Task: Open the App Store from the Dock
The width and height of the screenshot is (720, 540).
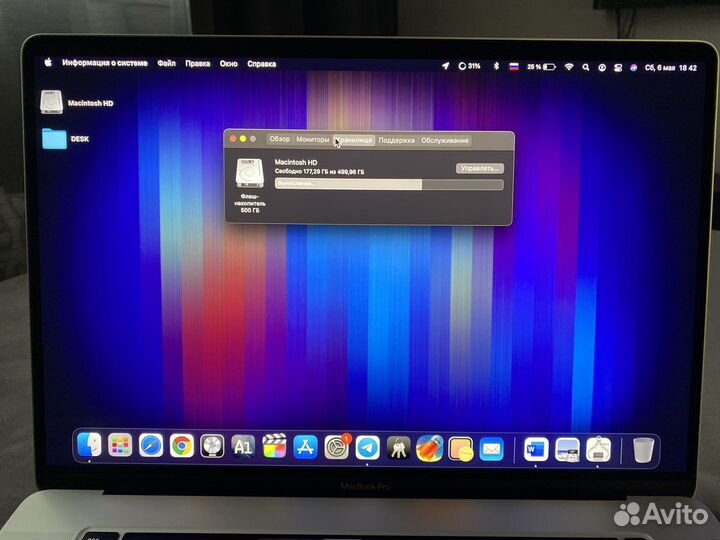Action: pyautogui.click(x=305, y=447)
